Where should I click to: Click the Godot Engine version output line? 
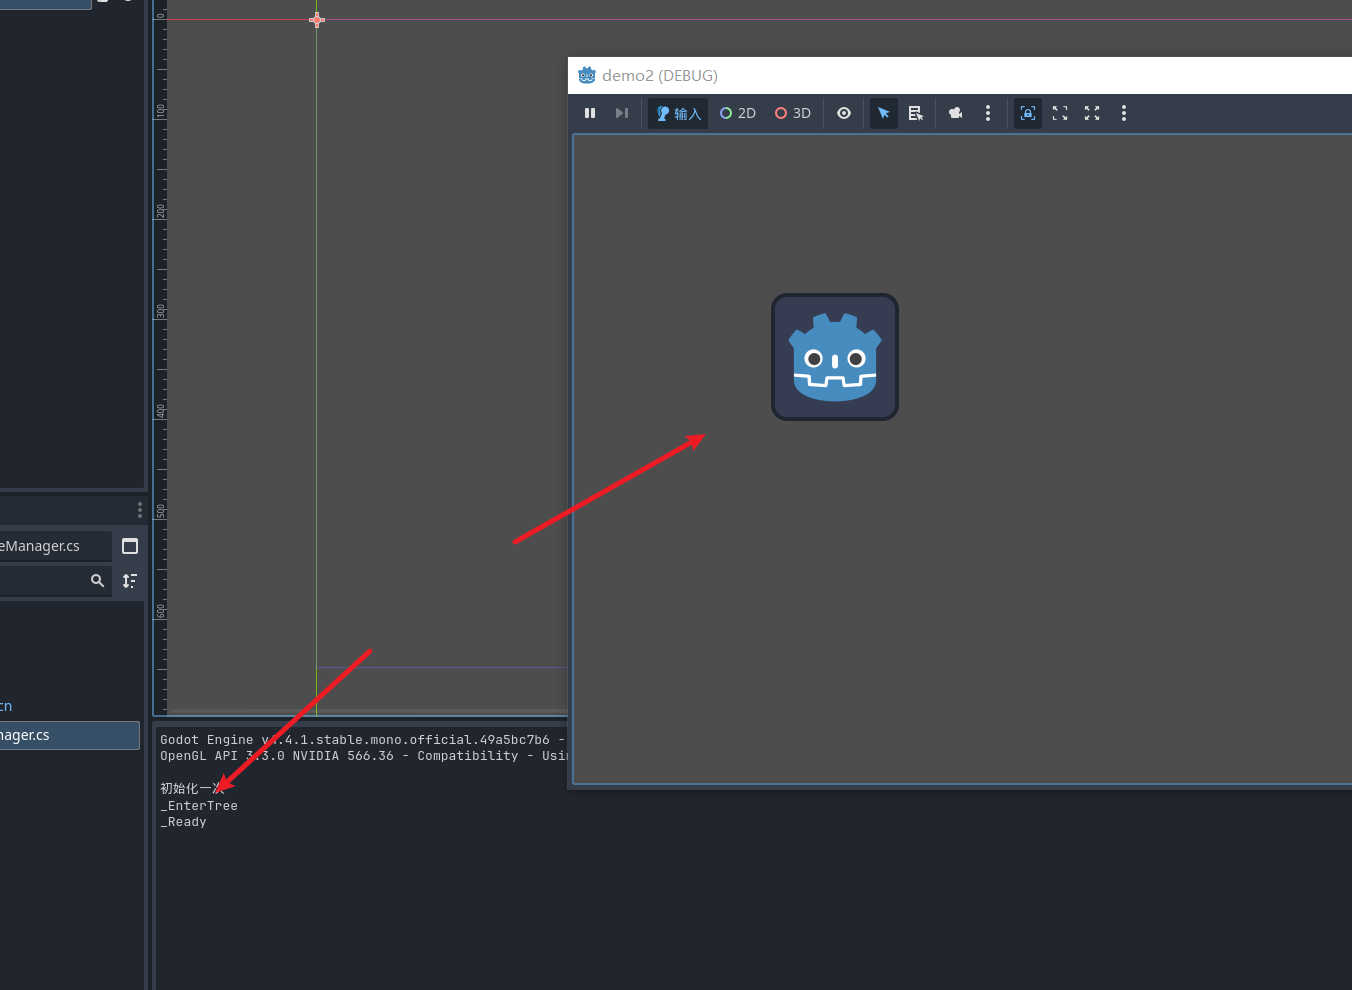click(362, 740)
